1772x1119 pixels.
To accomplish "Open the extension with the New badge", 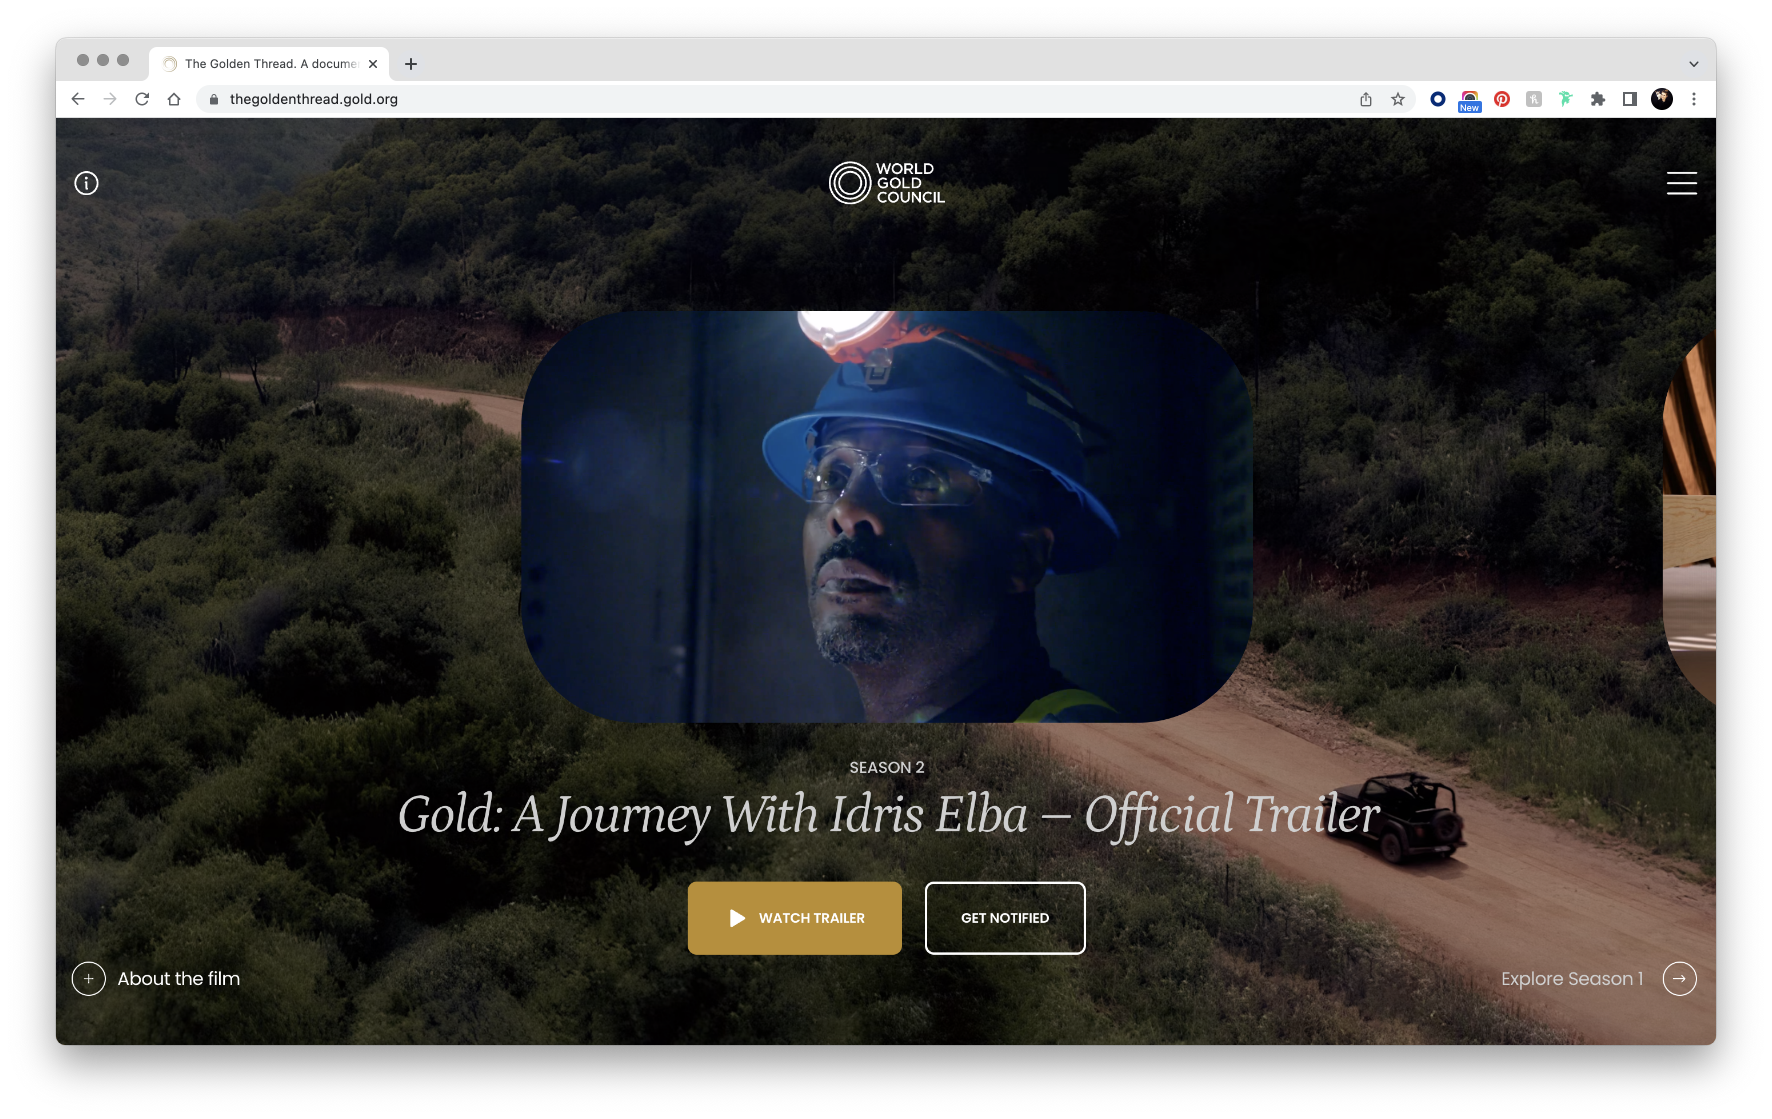I will [1470, 100].
